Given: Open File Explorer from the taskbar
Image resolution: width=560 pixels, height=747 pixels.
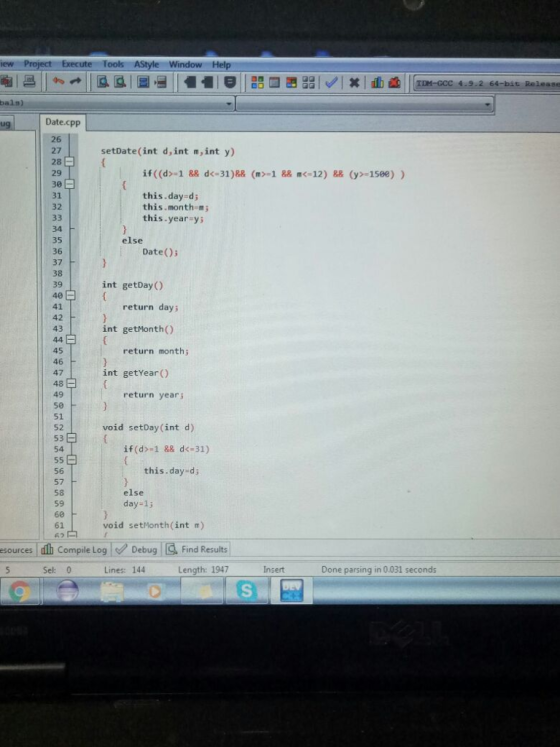Looking at the screenshot, I should click(x=112, y=591).
